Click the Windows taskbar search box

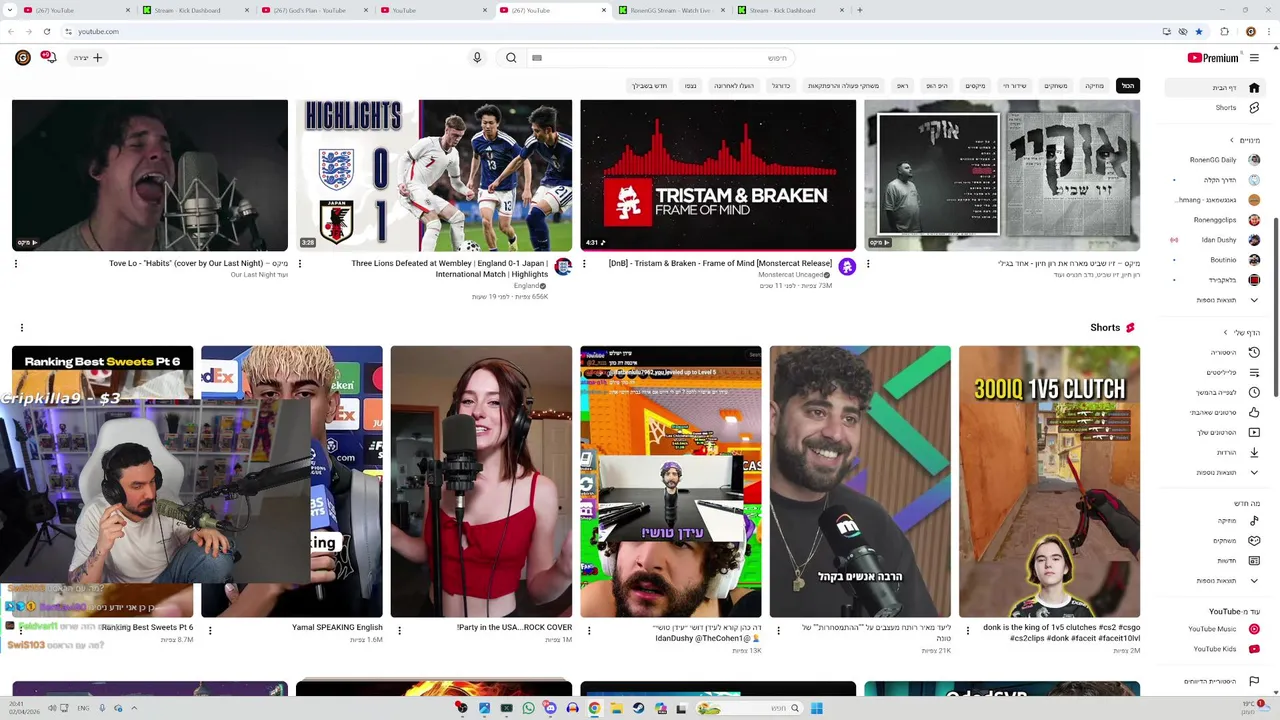coord(750,708)
